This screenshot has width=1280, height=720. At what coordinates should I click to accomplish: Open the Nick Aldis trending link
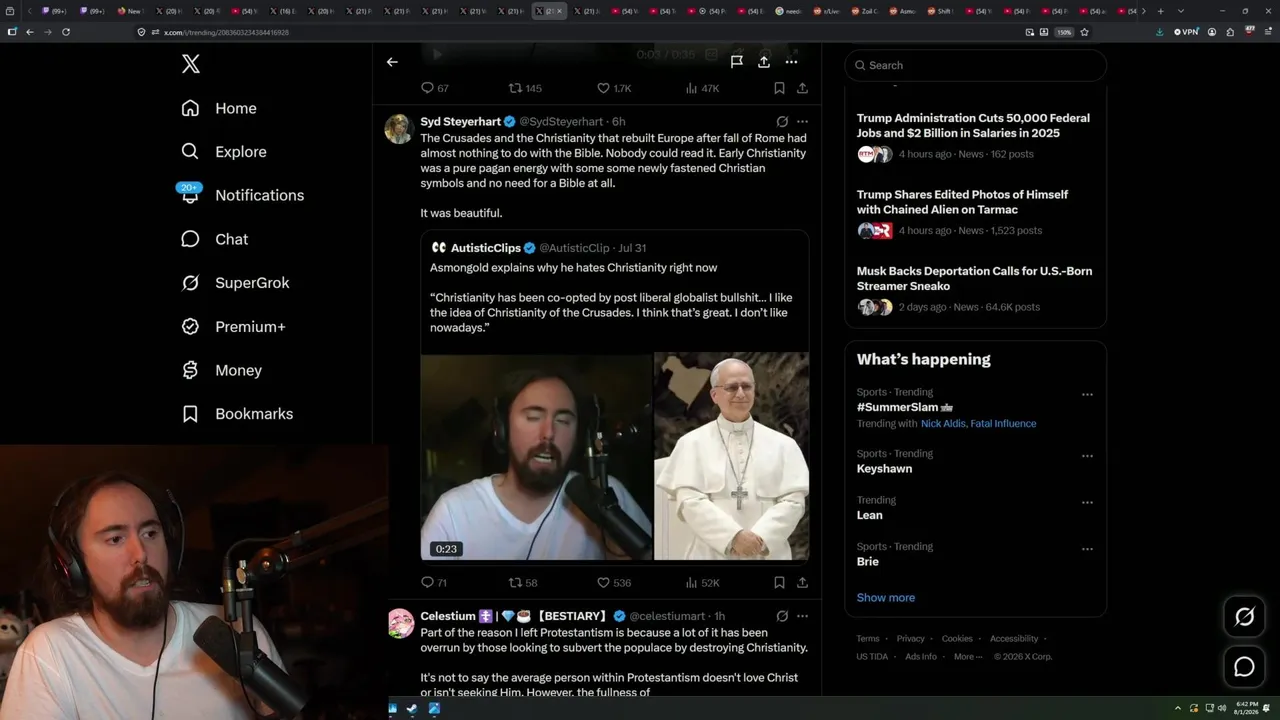[x=943, y=424]
